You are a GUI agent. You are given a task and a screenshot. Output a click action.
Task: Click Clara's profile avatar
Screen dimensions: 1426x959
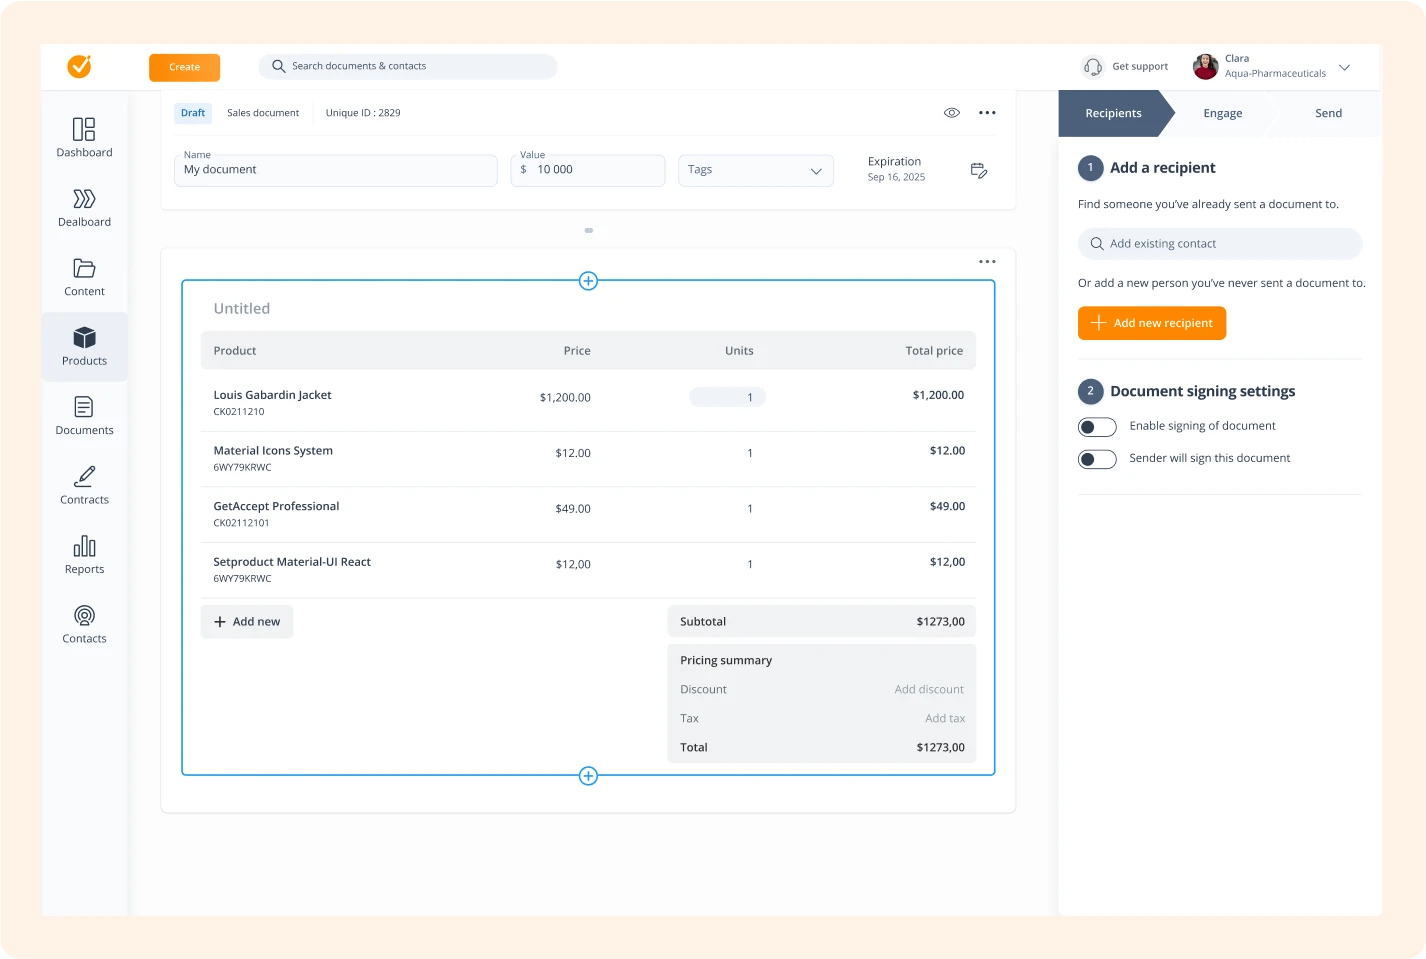click(x=1205, y=66)
